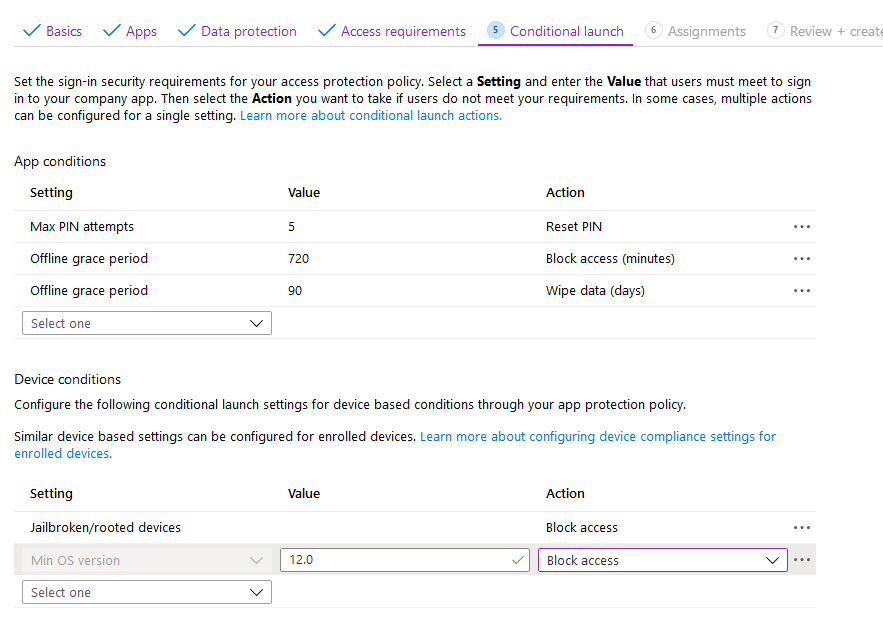Open ellipsis menu for Jailbroken/rooted devices row
The width and height of the screenshot is (883, 626).
[x=801, y=528]
